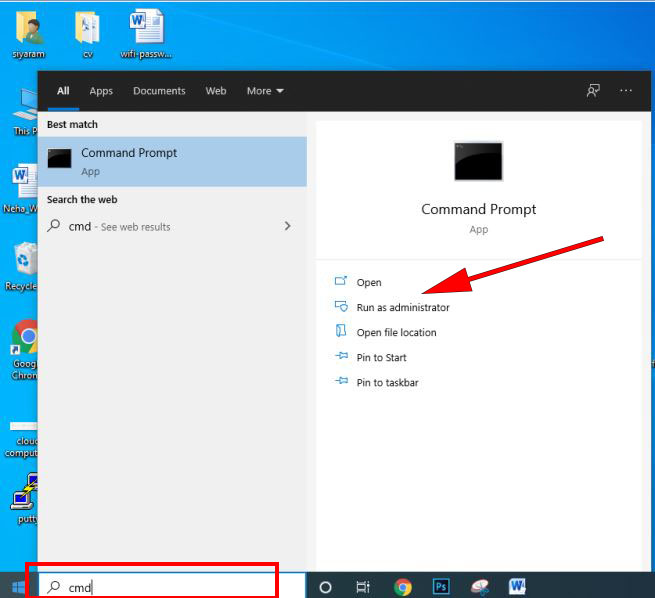This screenshot has height=598, width=655.
Task: Select Command Prompt best match result
Action: pos(172,161)
